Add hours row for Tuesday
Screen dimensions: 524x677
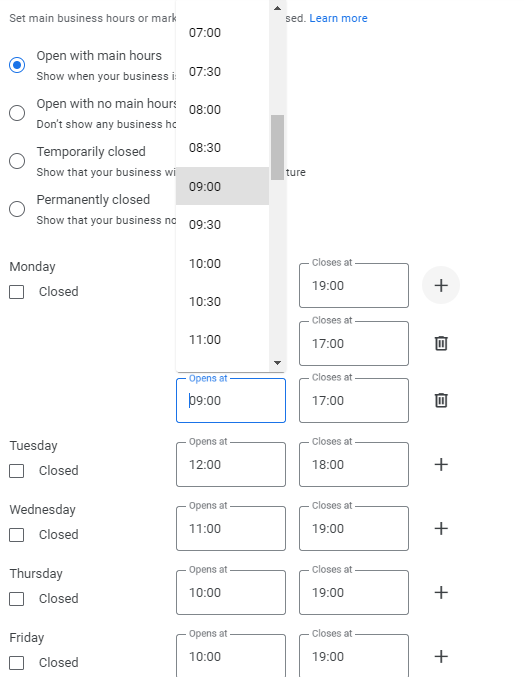(441, 465)
